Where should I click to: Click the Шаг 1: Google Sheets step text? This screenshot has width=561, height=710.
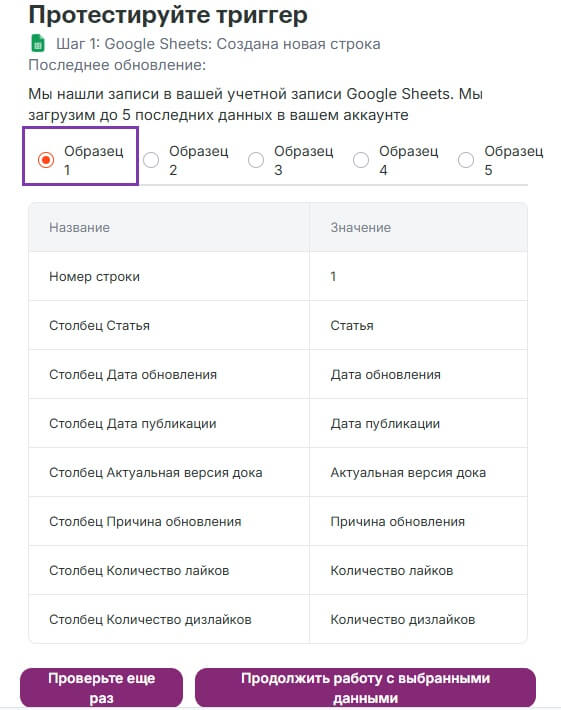[x=218, y=44]
